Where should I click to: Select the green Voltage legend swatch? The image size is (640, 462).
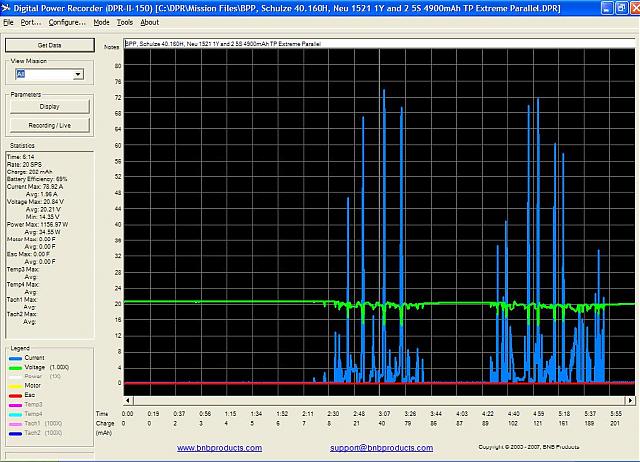[14, 366]
